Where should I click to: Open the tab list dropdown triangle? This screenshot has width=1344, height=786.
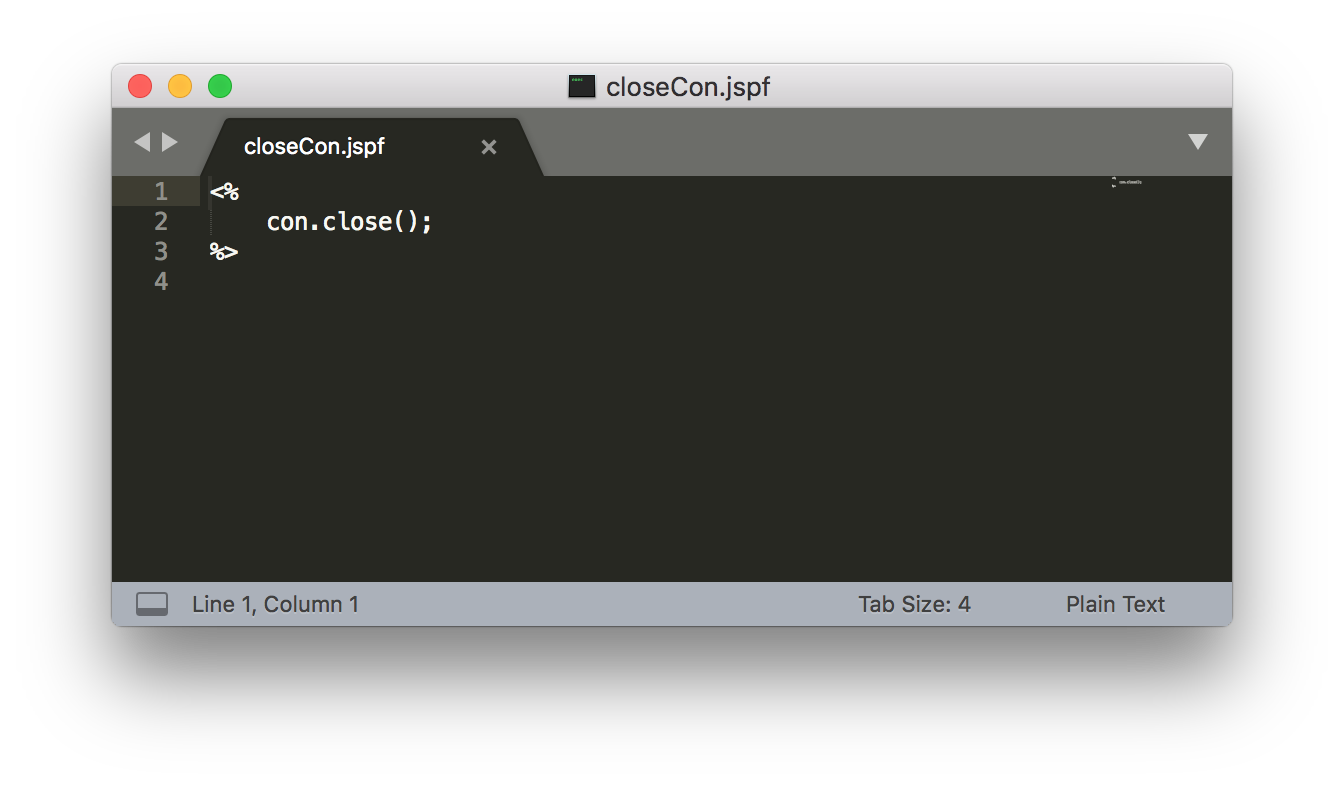(x=1198, y=142)
